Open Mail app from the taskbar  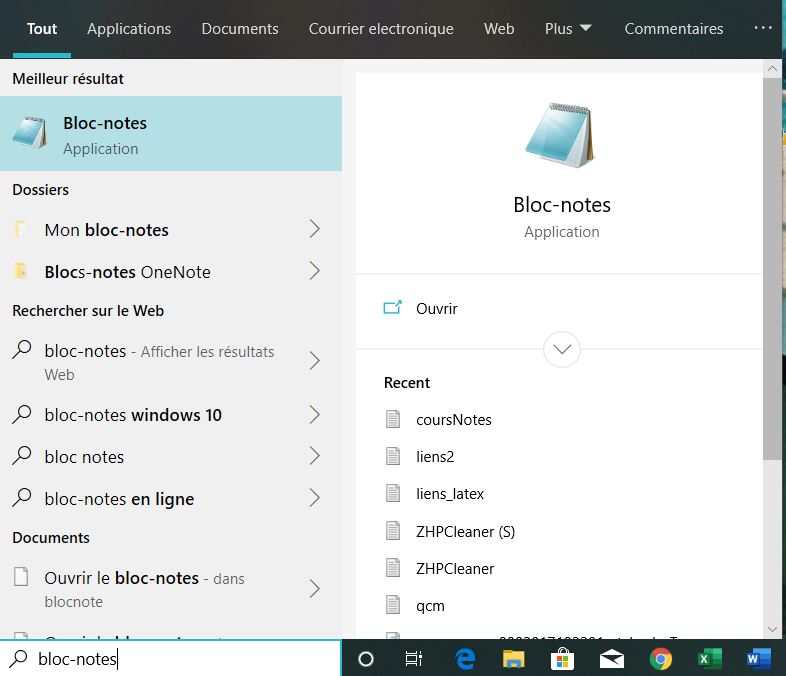click(x=612, y=659)
